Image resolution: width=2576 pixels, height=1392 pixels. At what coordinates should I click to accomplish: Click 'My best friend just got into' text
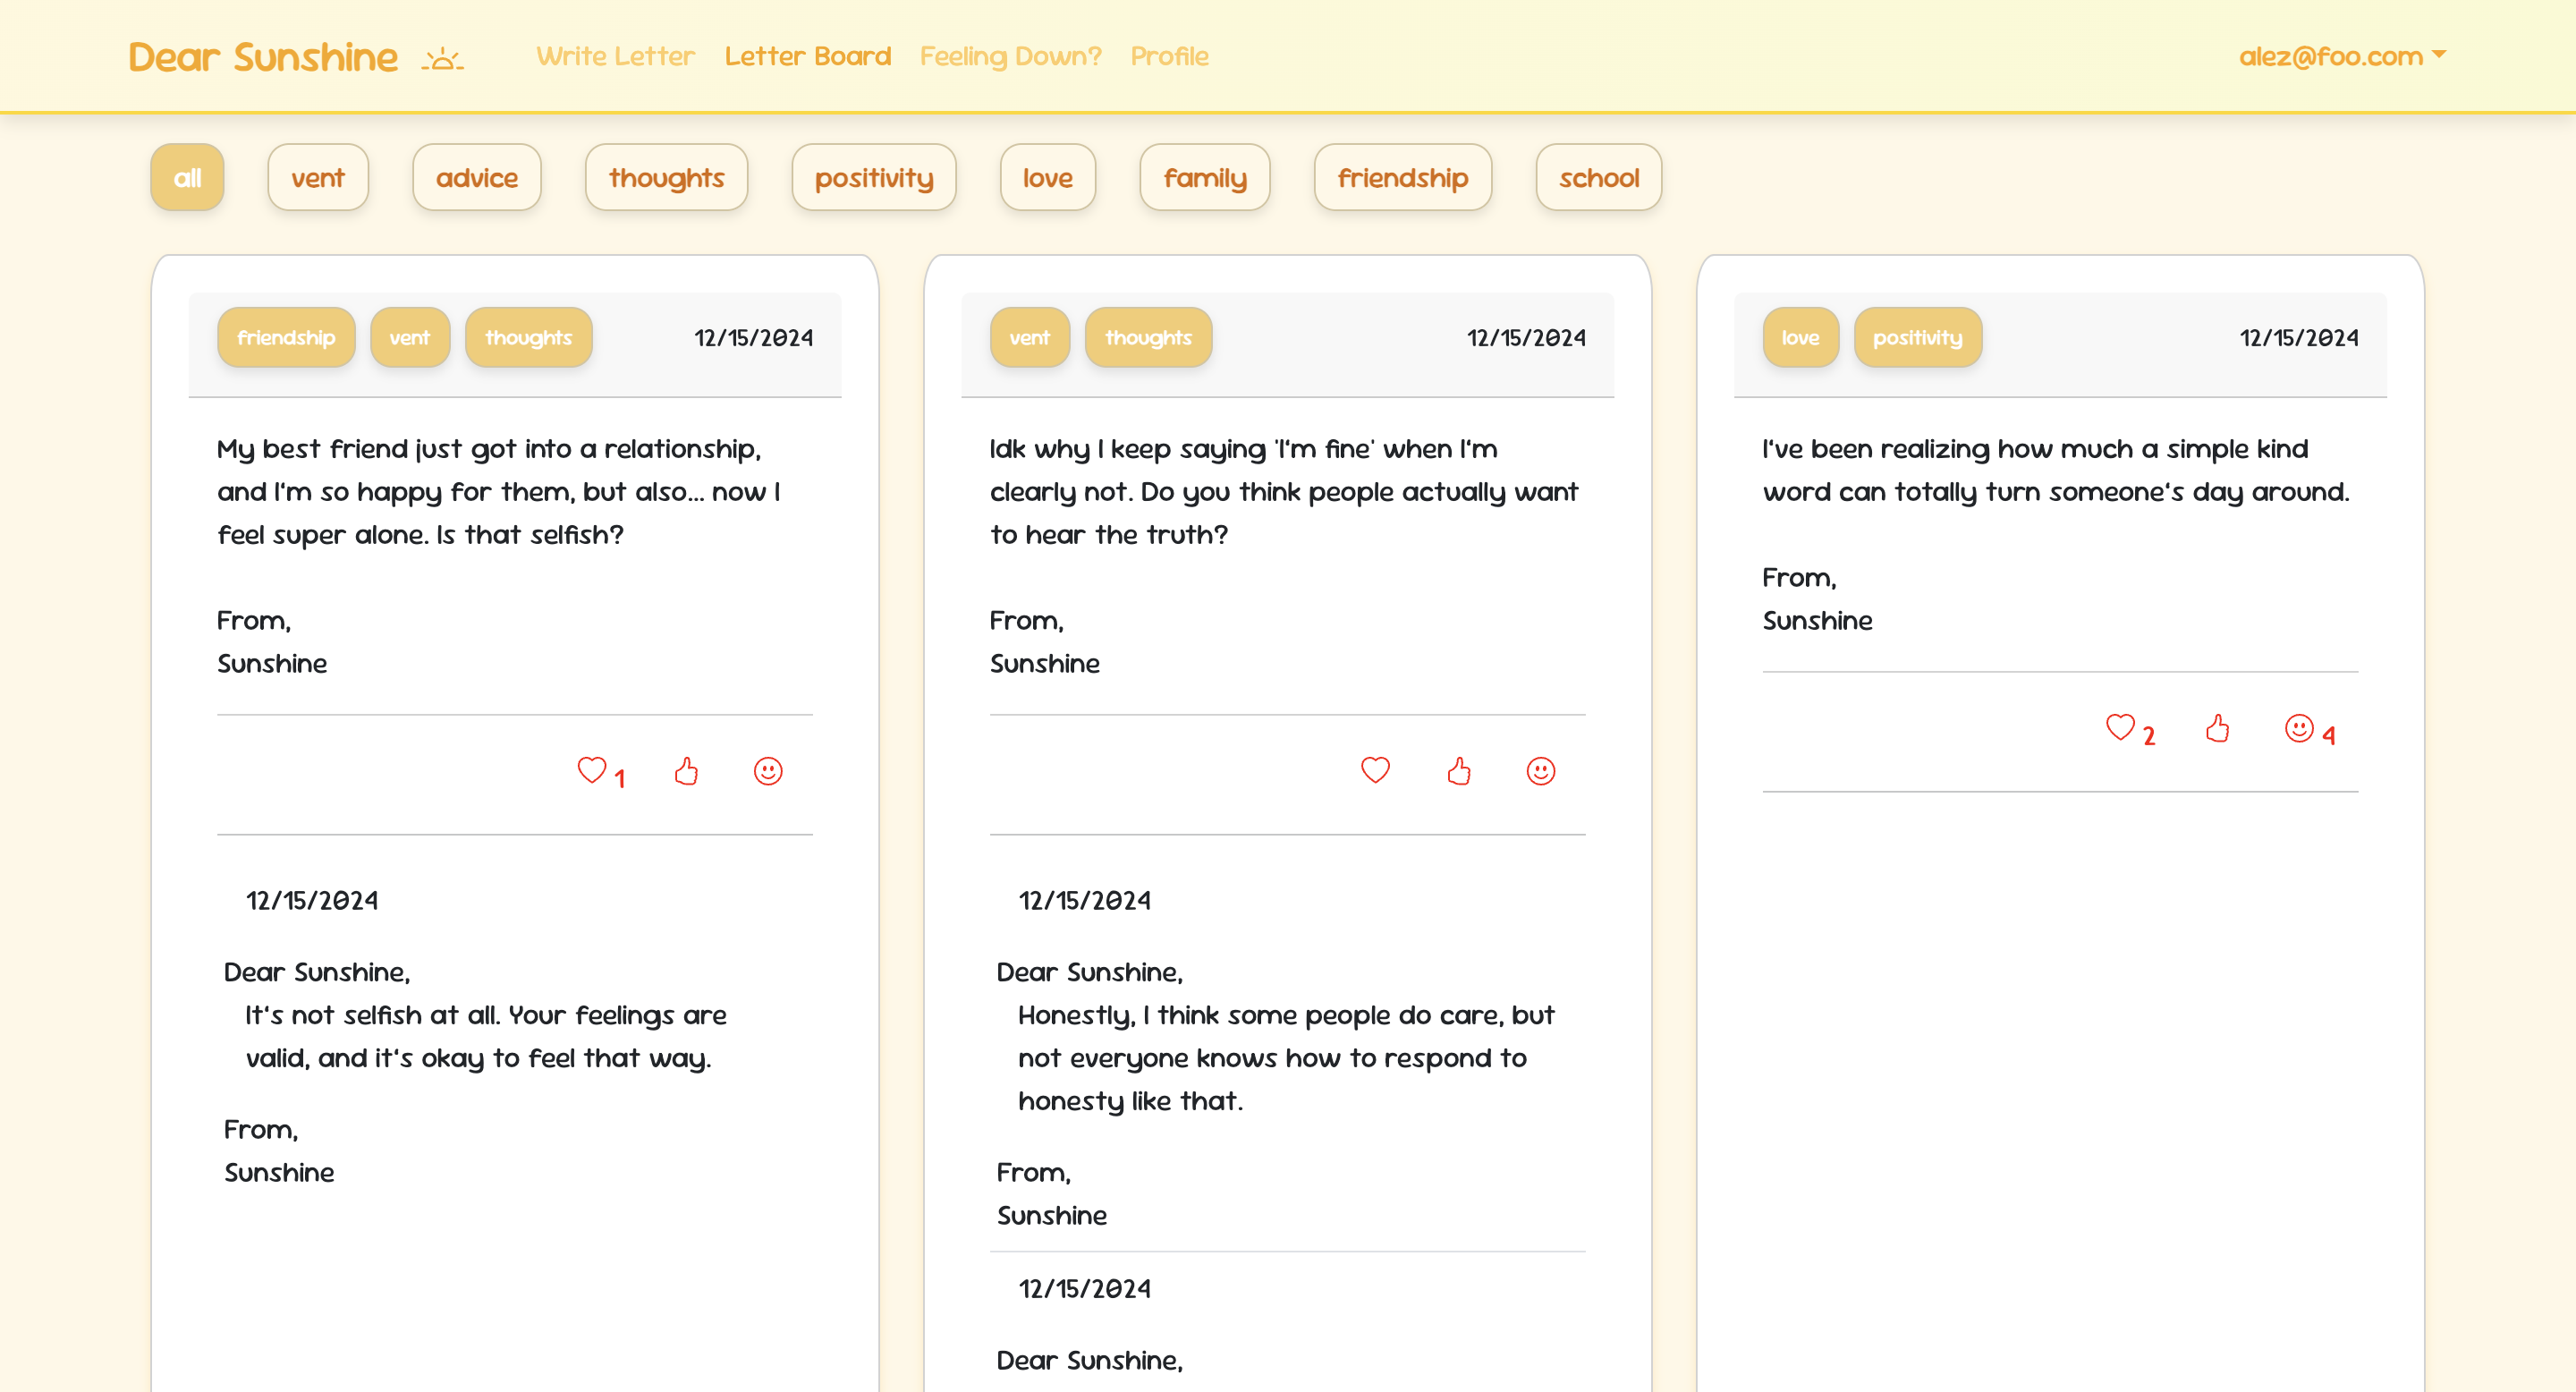point(500,492)
